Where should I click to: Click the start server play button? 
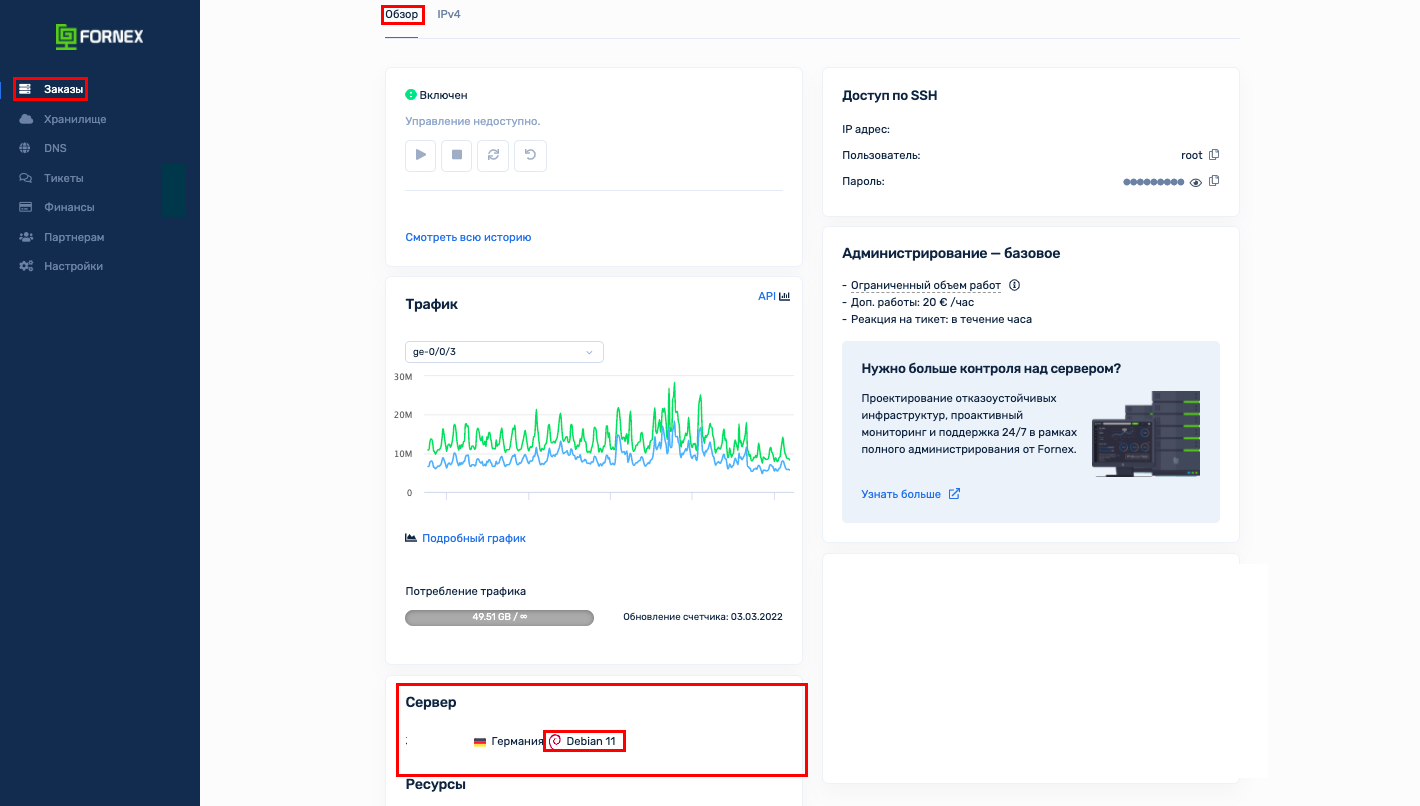tap(421, 155)
